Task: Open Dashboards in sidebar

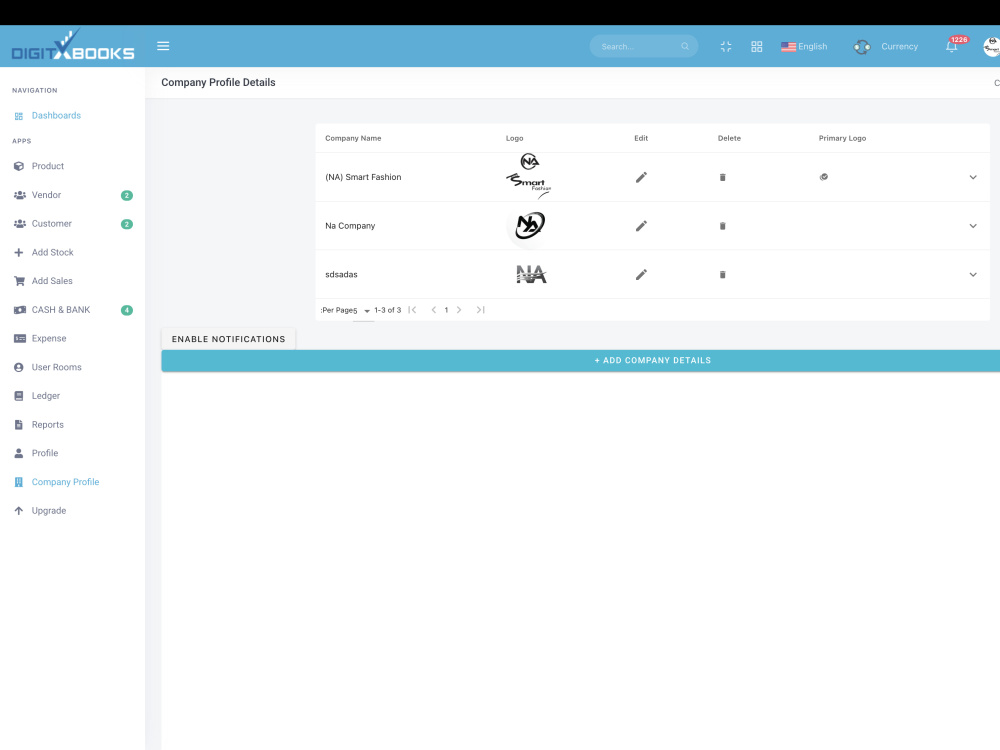Action: [56, 115]
